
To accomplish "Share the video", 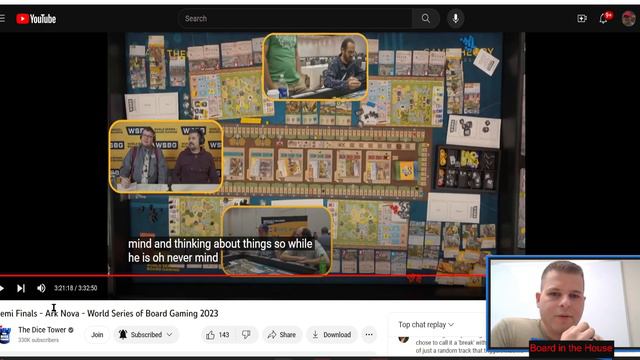I will (282, 335).
